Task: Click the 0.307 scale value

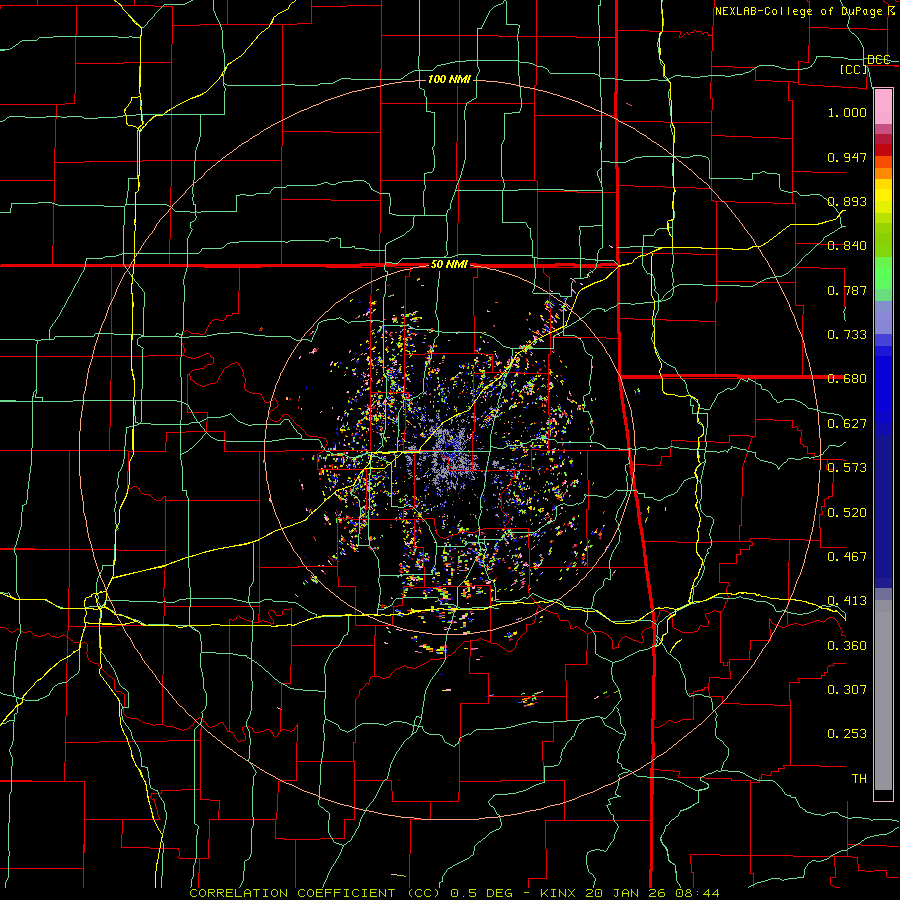Action: [x=847, y=690]
